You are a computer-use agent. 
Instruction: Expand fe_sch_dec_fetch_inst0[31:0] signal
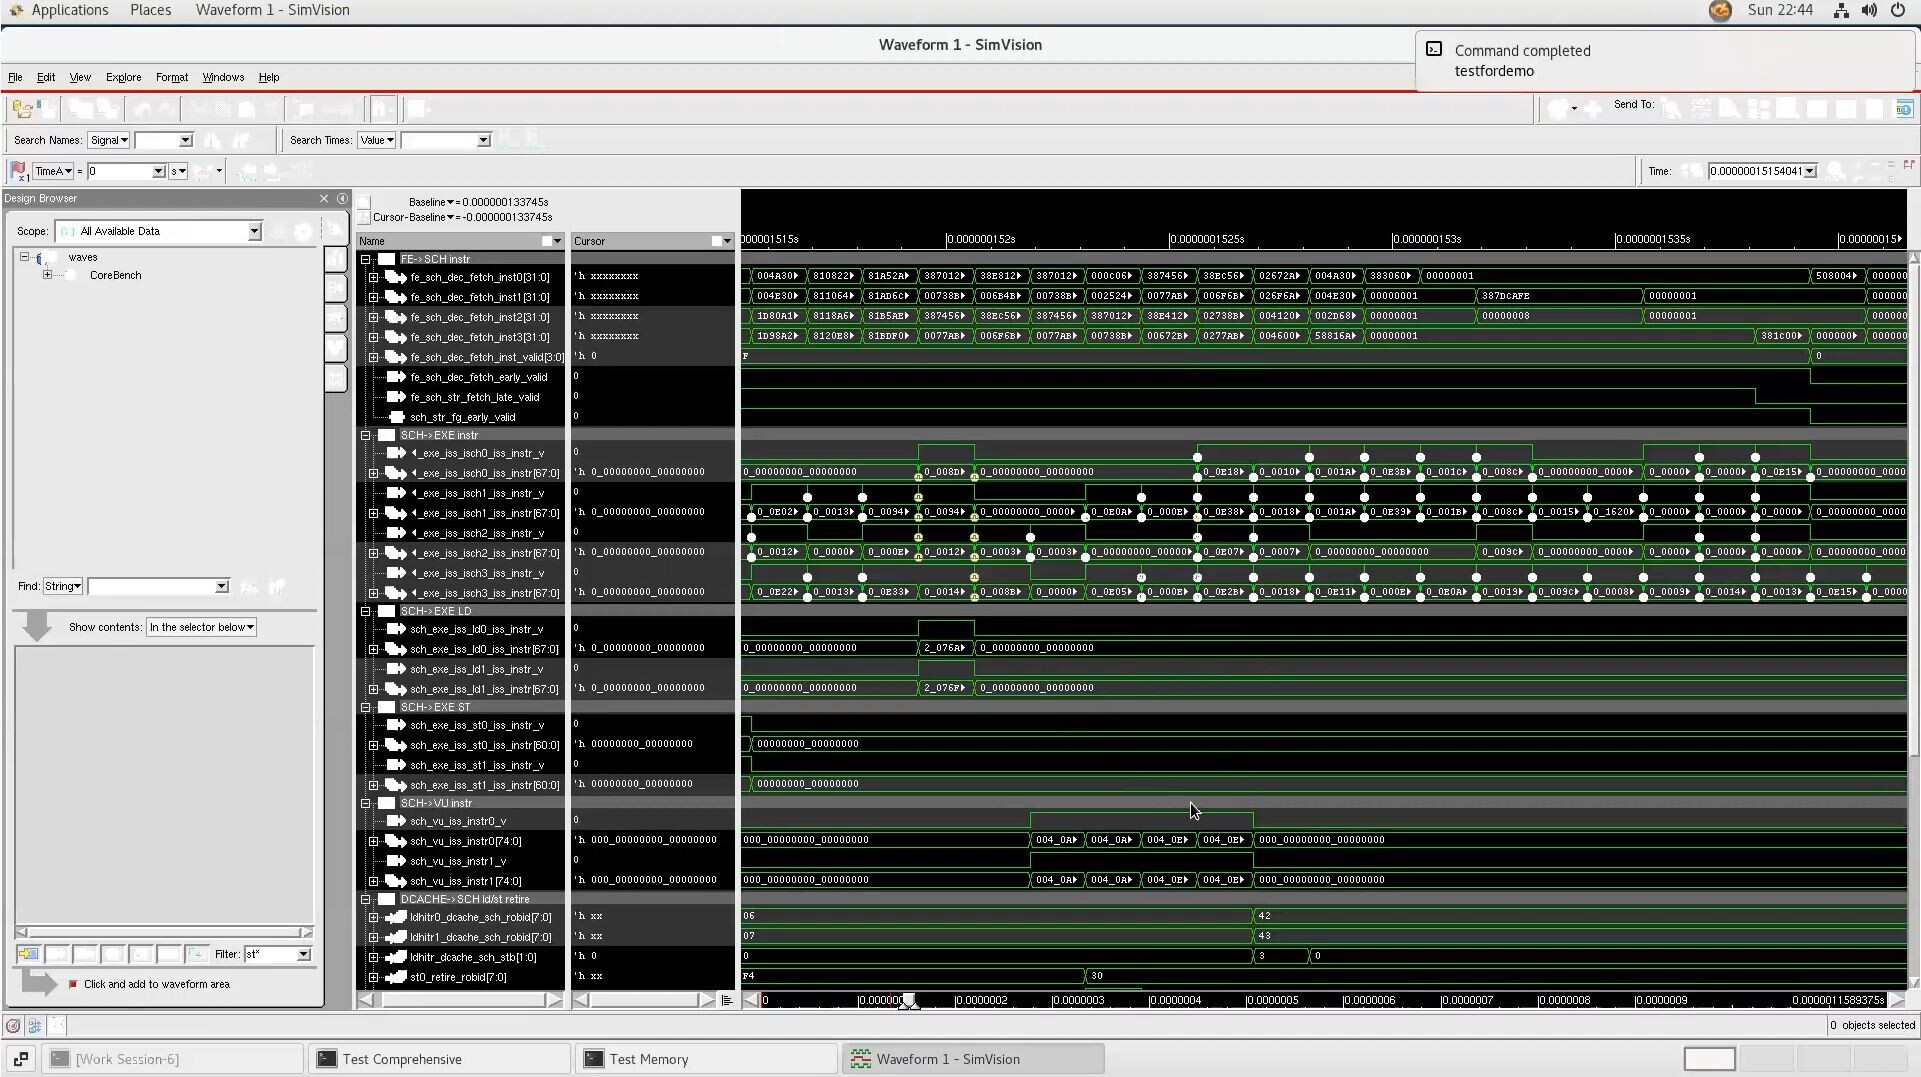[374, 277]
